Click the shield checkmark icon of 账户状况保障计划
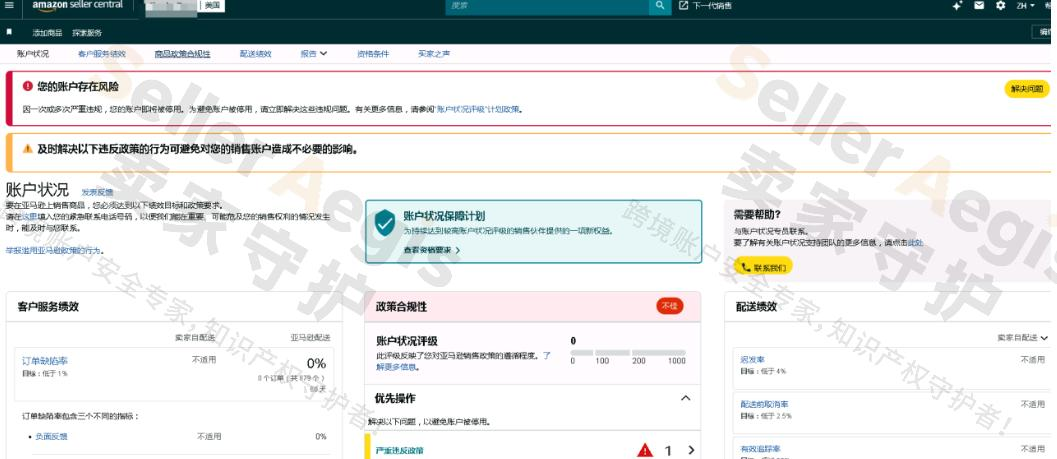The width and height of the screenshot is (1057, 459). 385,222
